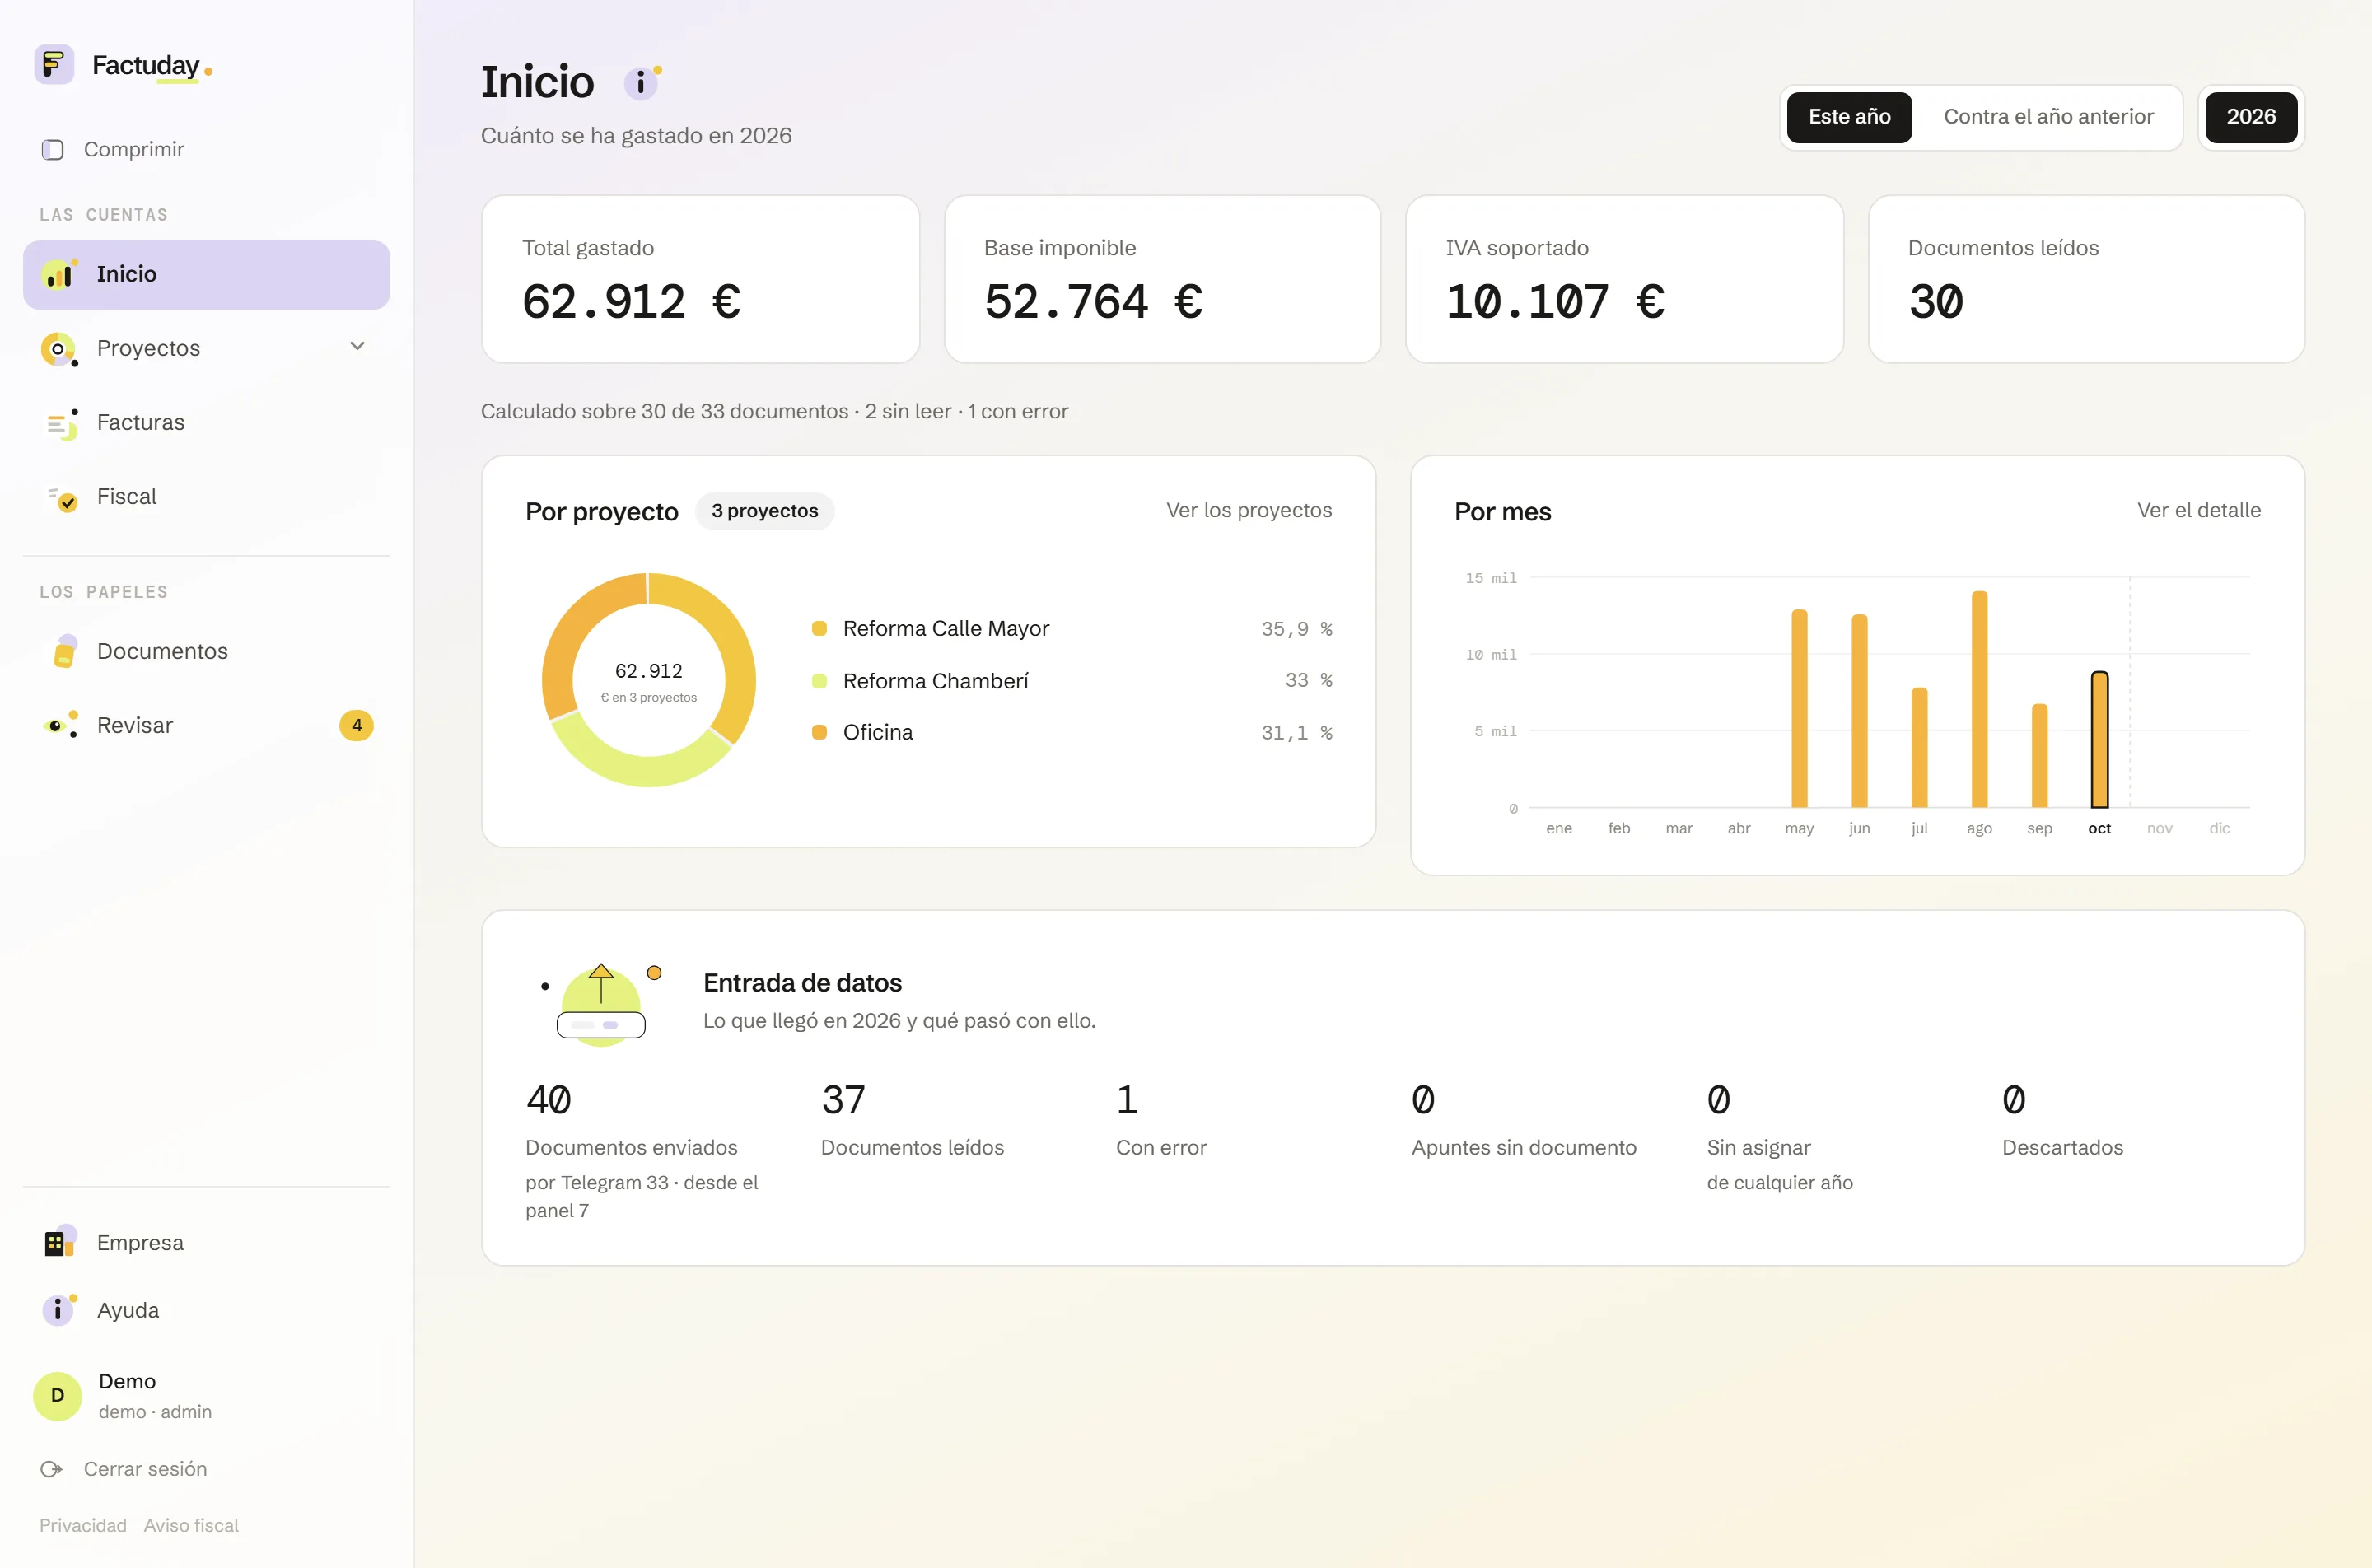Click the Cerrar sesión logout icon

click(51, 1469)
